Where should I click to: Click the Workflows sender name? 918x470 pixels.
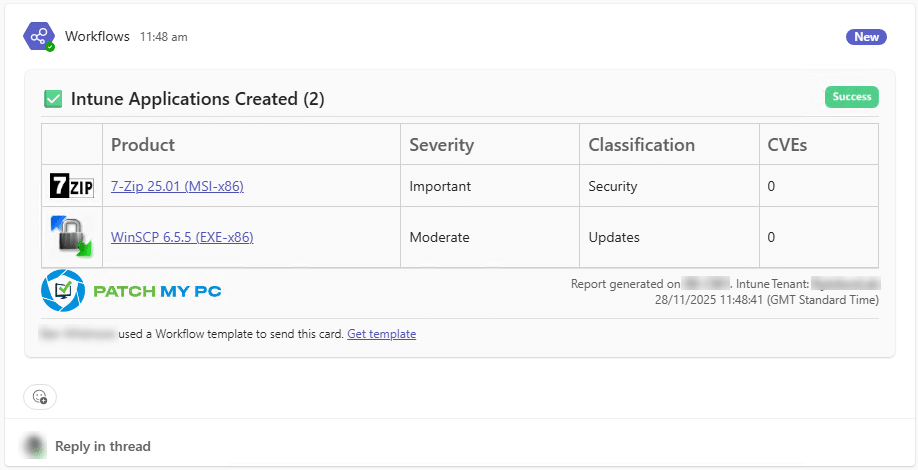point(97,37)
